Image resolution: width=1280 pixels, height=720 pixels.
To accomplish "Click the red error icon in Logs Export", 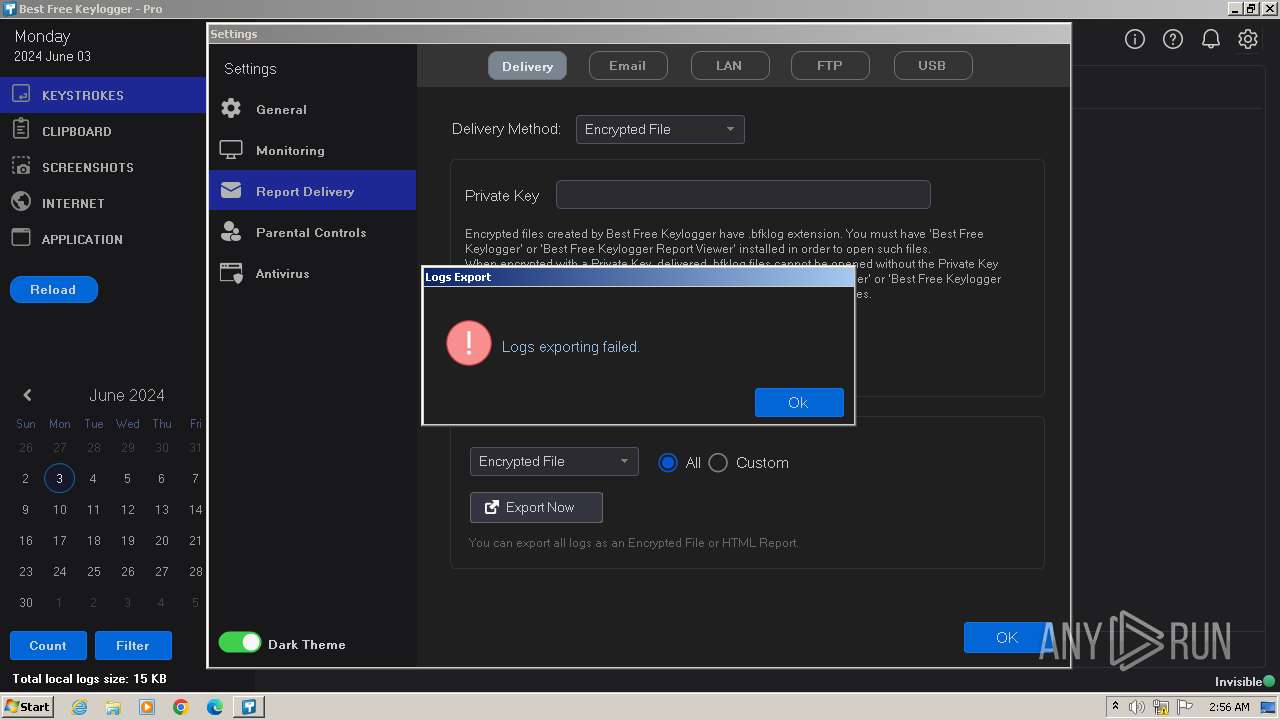I will point(468,343).
